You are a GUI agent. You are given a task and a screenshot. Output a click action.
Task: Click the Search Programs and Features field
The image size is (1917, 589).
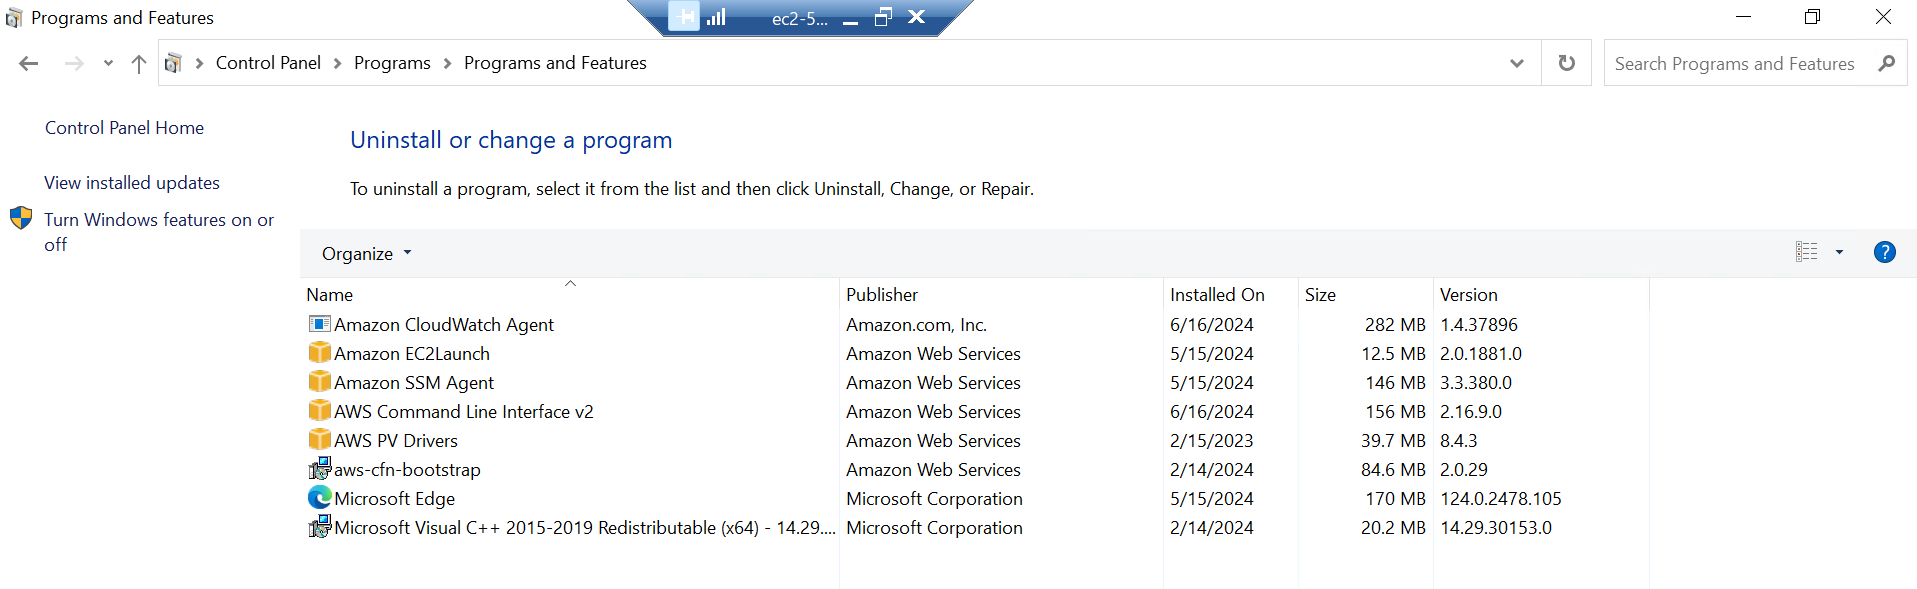tap(1740, 62)
